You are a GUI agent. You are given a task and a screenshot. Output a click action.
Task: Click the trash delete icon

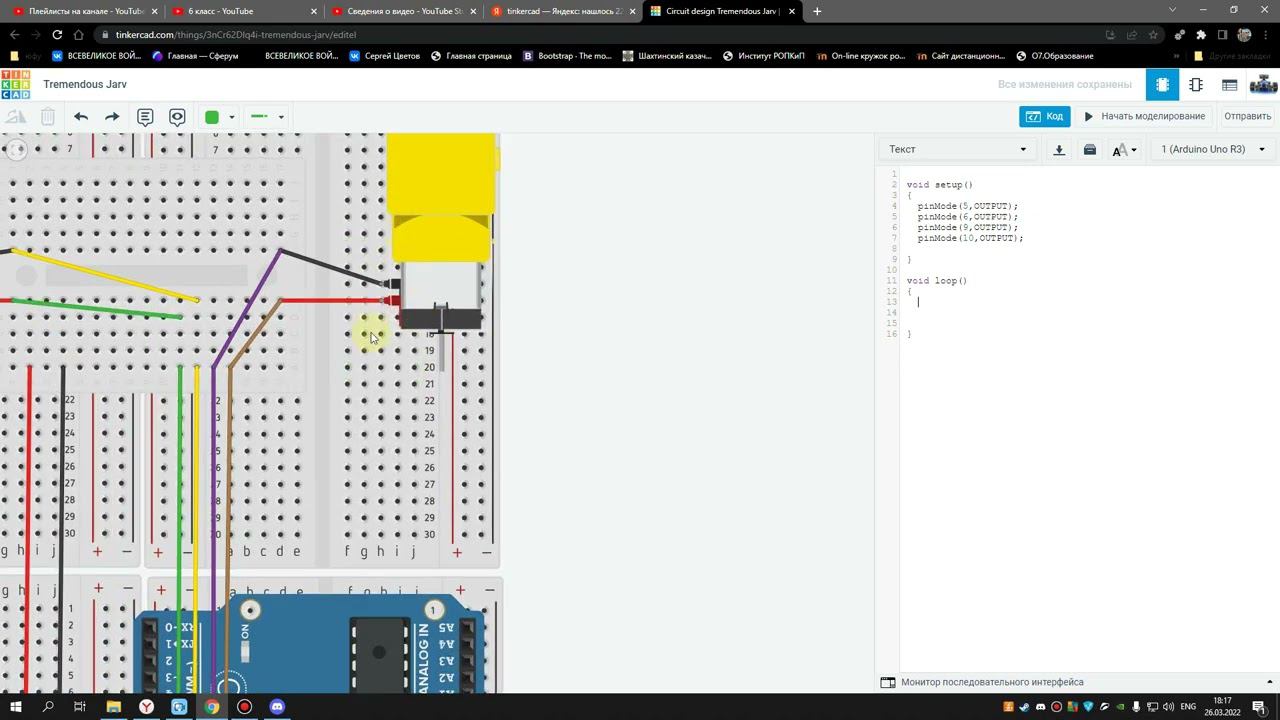[x=47, y=117]
